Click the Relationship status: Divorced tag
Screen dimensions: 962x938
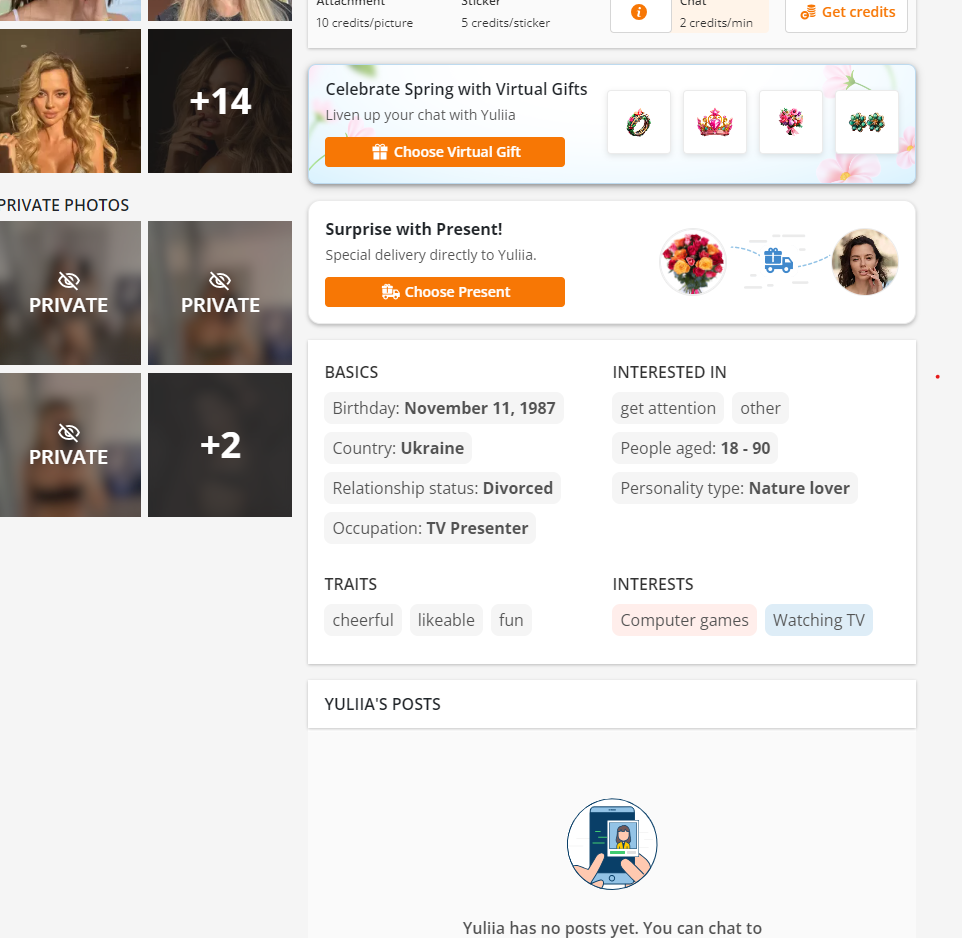click(x=442, y=488)
